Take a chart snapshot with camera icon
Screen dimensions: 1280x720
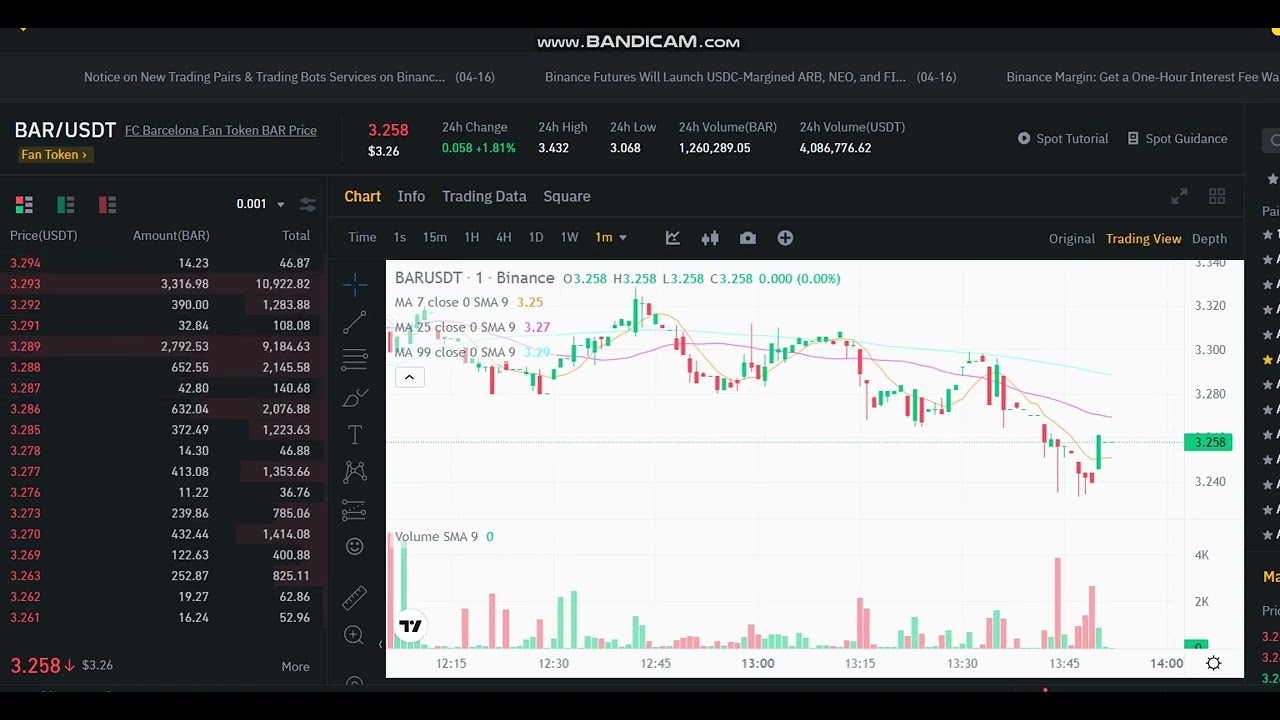click(748, 238)
